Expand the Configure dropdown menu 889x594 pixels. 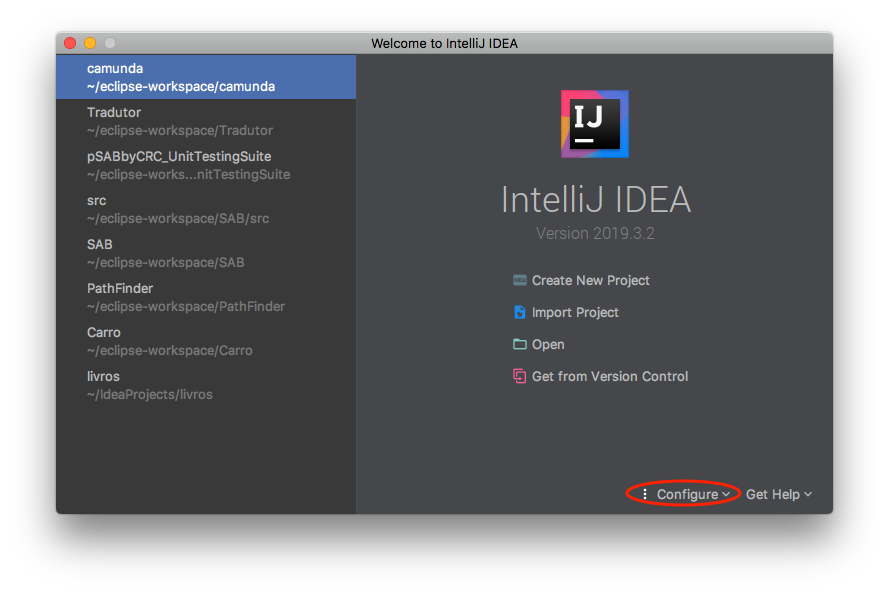(x=692, y=495)
